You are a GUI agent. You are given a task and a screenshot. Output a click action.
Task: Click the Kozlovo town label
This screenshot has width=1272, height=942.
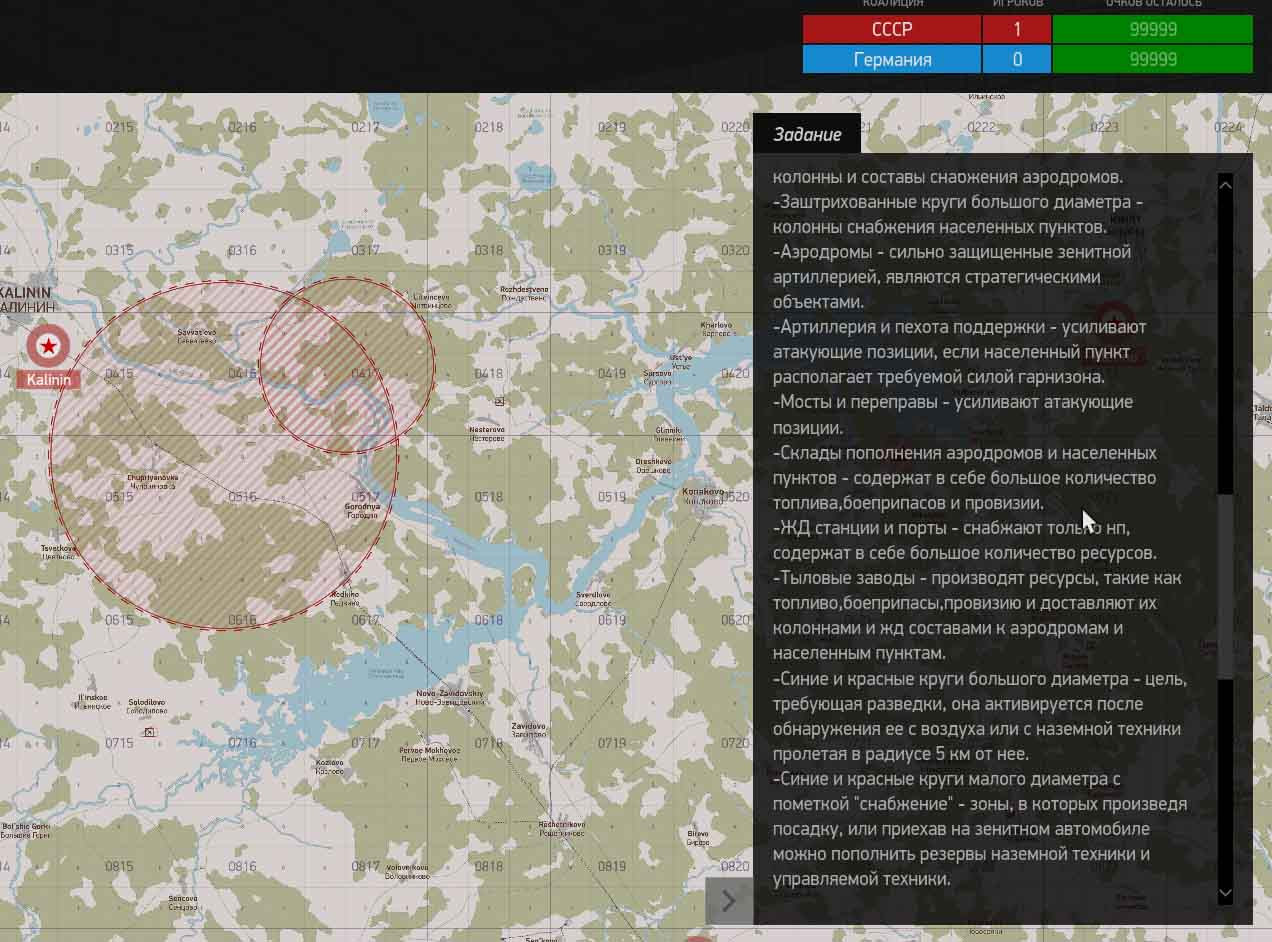pos(330,766)
